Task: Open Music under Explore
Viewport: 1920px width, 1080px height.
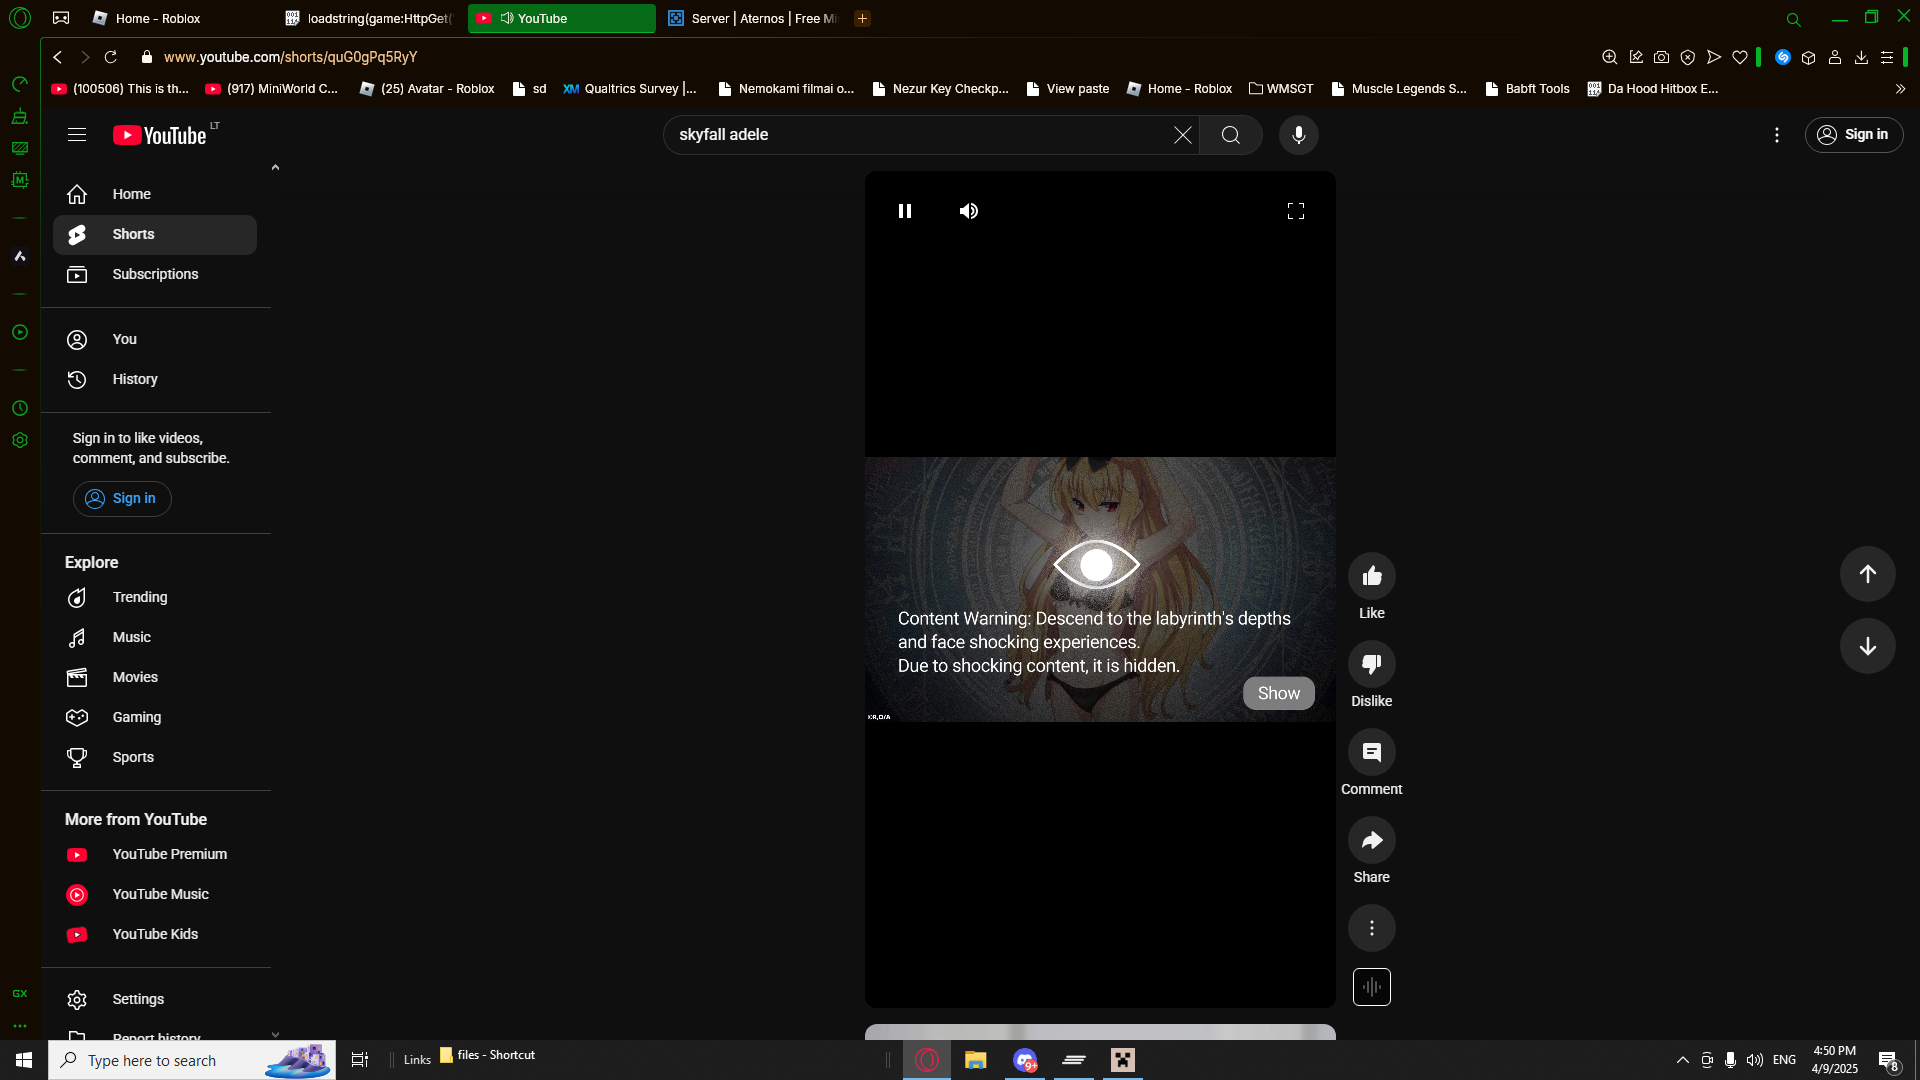Action: 155,638
